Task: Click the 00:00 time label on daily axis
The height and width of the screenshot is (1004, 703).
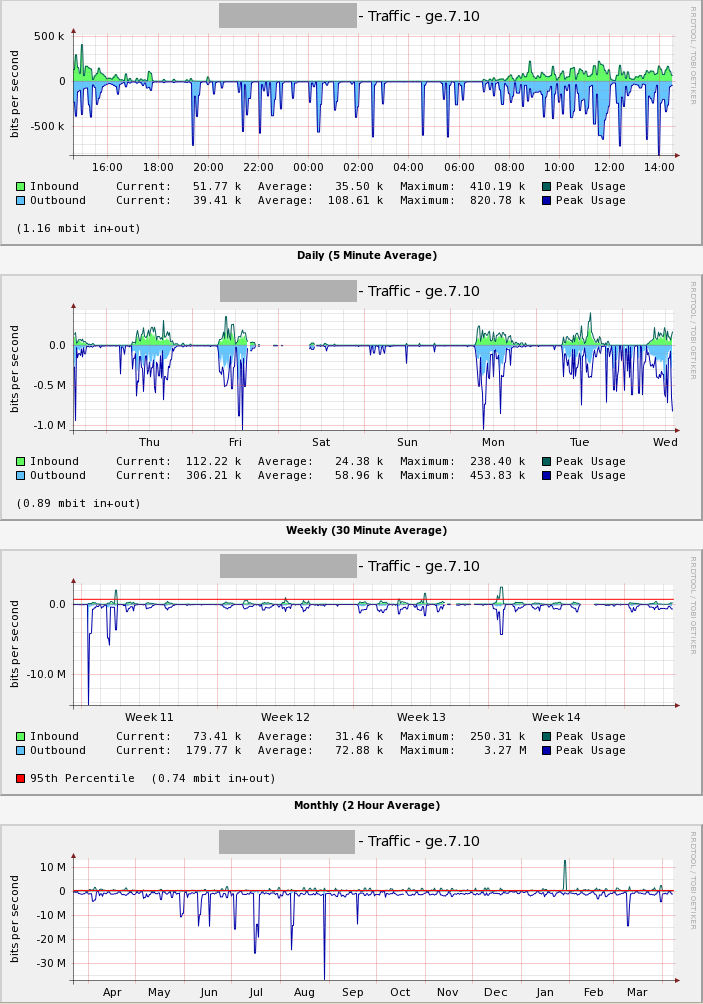Action: pos(308,167)
